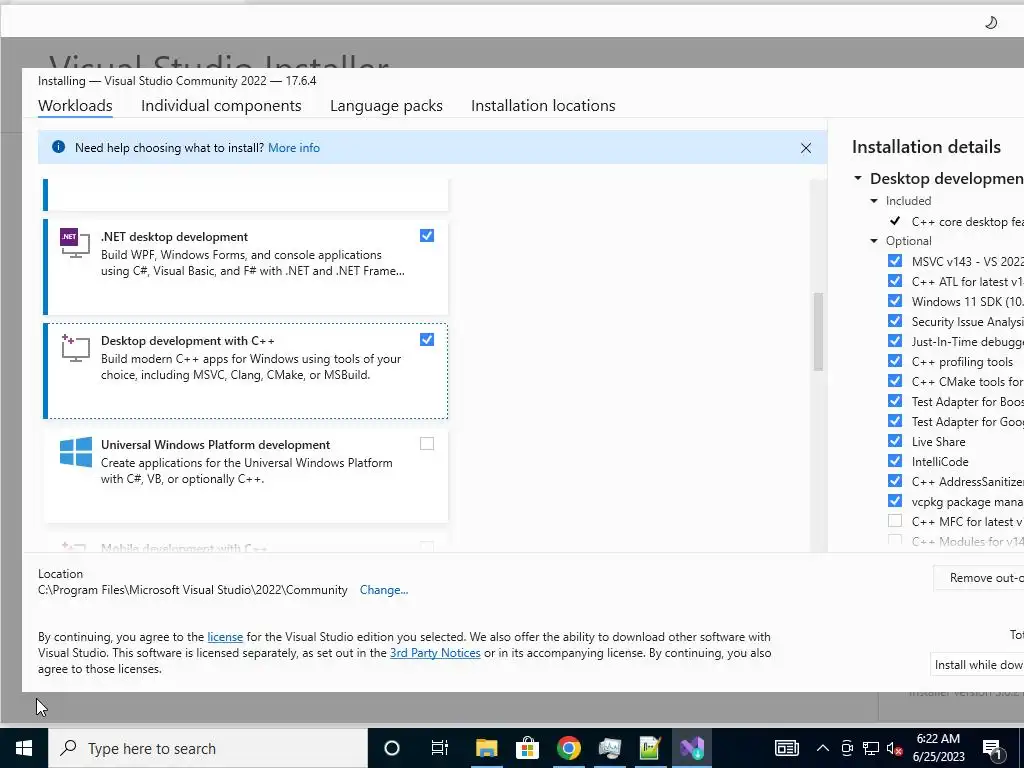Uncheck C++ CMake tools component

895,381
